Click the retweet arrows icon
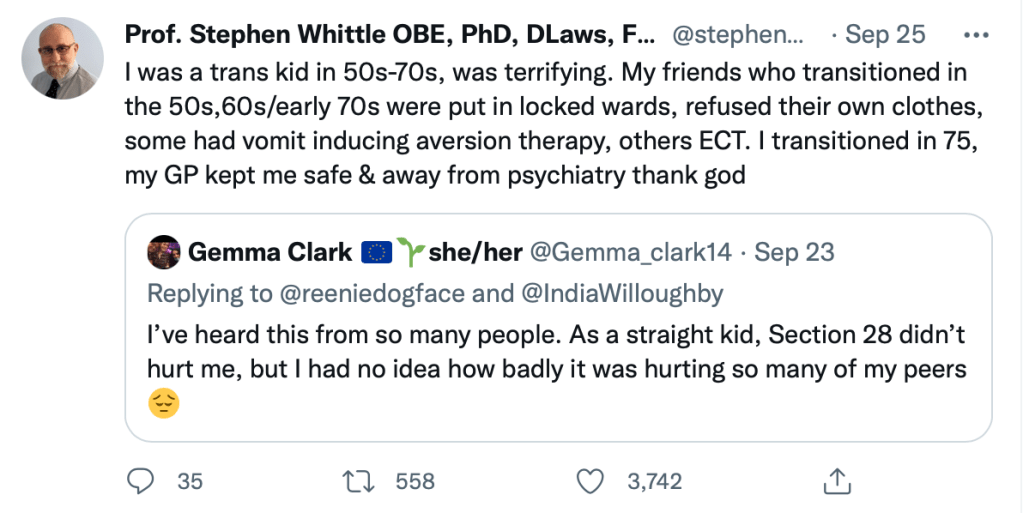This screenshot has width=1023, height=513. point(355,481)
